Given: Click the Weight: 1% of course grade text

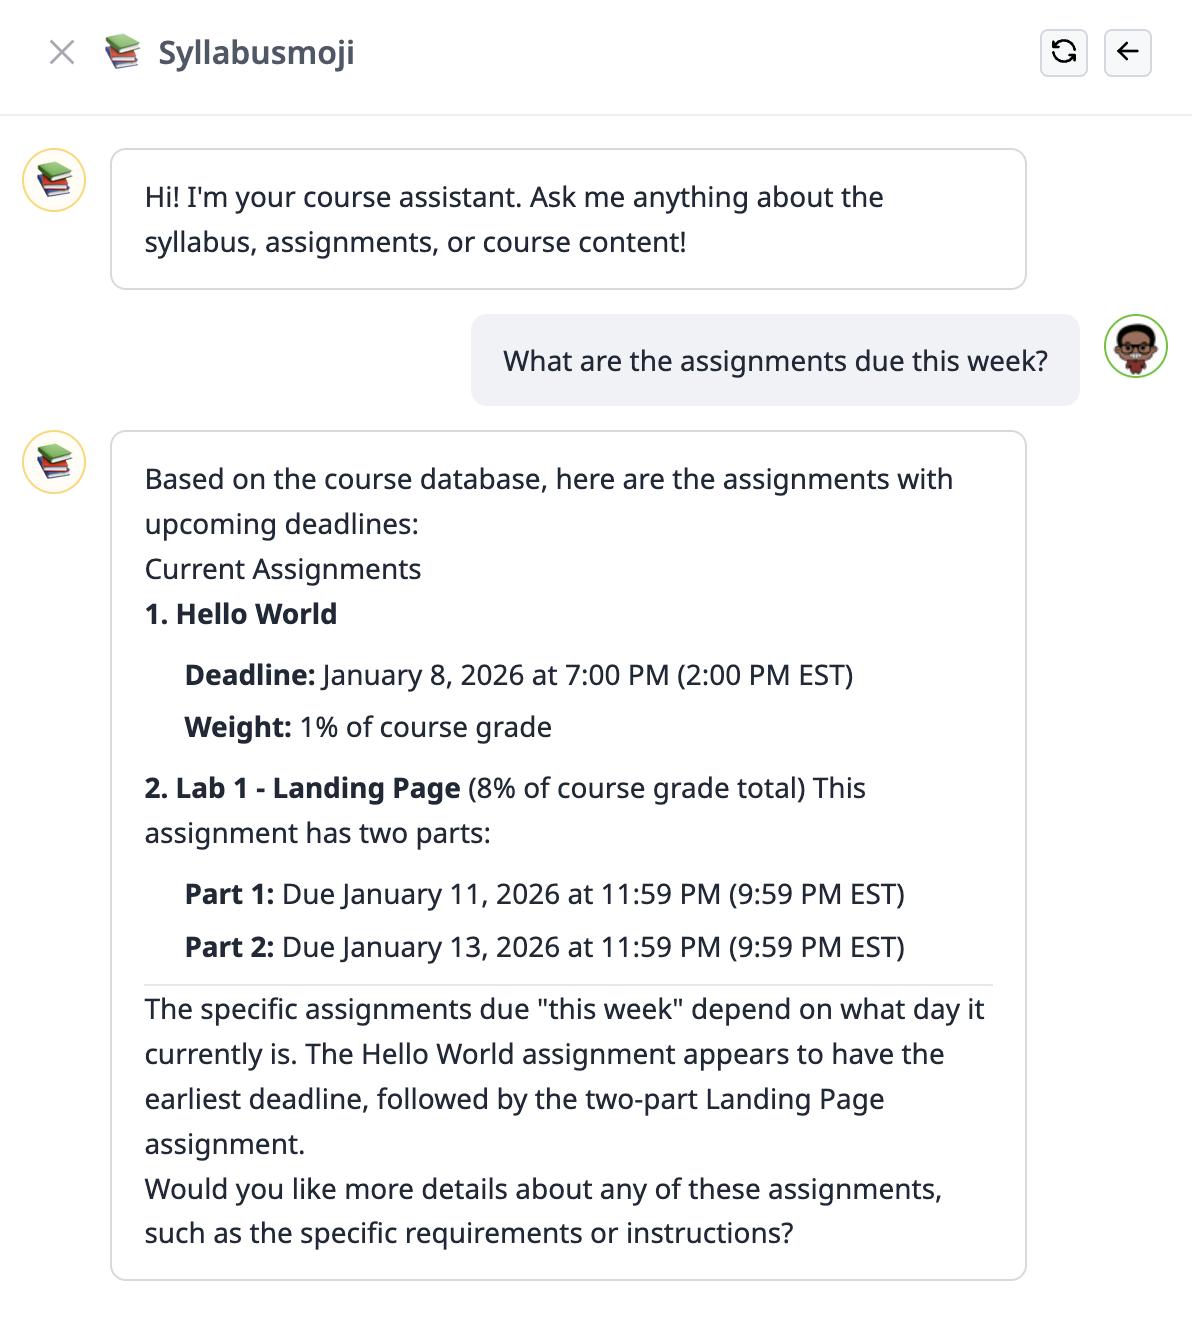Looking at the screenshot, I should click(367, 727).
